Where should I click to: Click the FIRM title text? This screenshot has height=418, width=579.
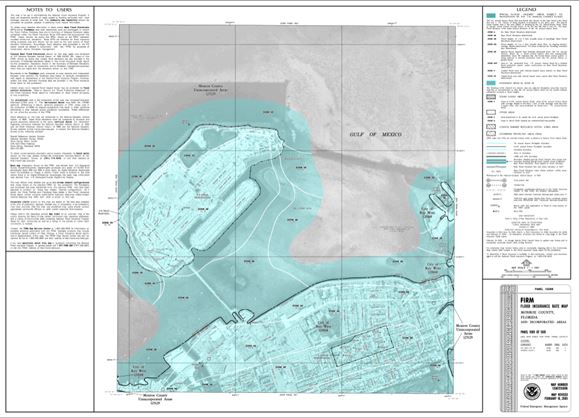(x=527, y=301)
